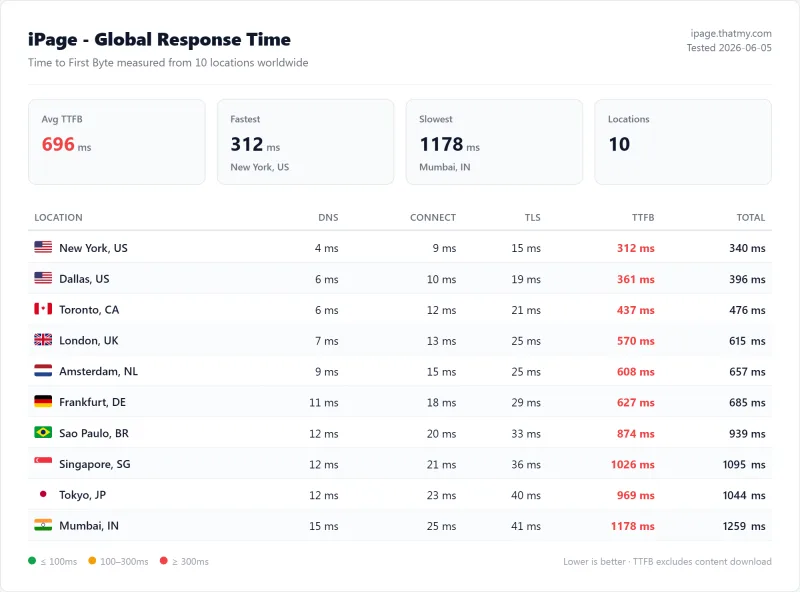Click the Netherlands flag beside Amsterdam

pyautogui.click(x=43, y=371)
